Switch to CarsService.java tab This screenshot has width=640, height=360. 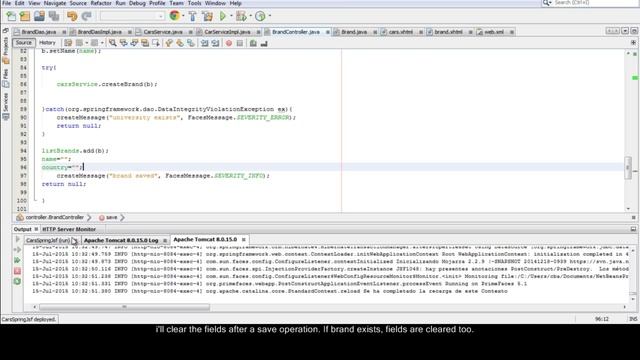click(163, 32)
